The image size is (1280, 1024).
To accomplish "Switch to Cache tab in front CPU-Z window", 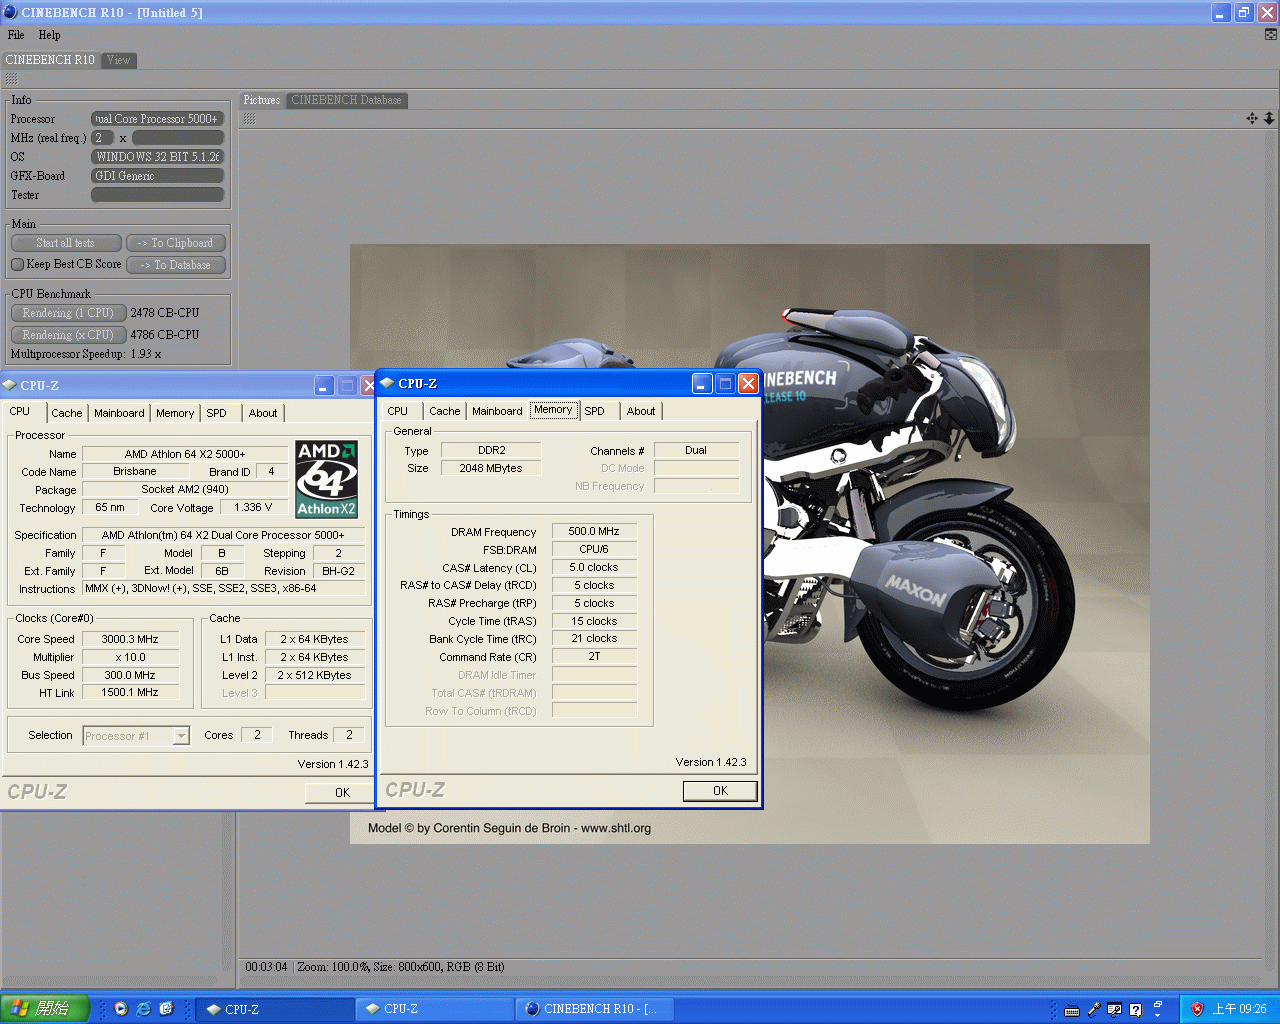I will [445, 411].
